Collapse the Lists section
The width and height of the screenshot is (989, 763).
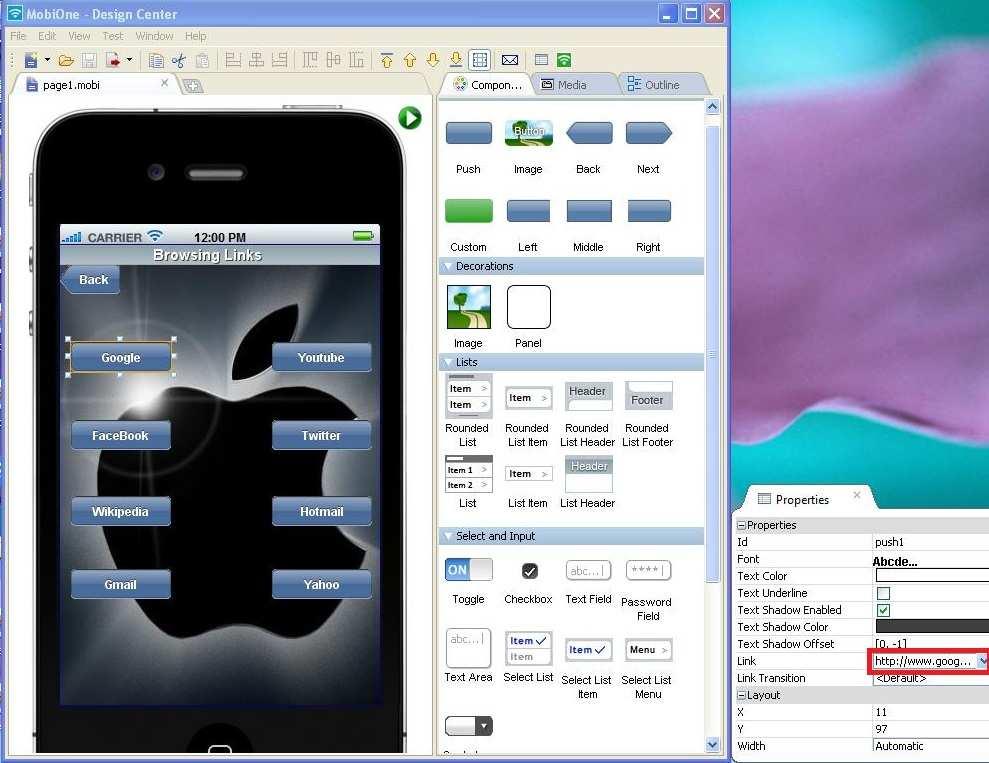tap(447, 362)
